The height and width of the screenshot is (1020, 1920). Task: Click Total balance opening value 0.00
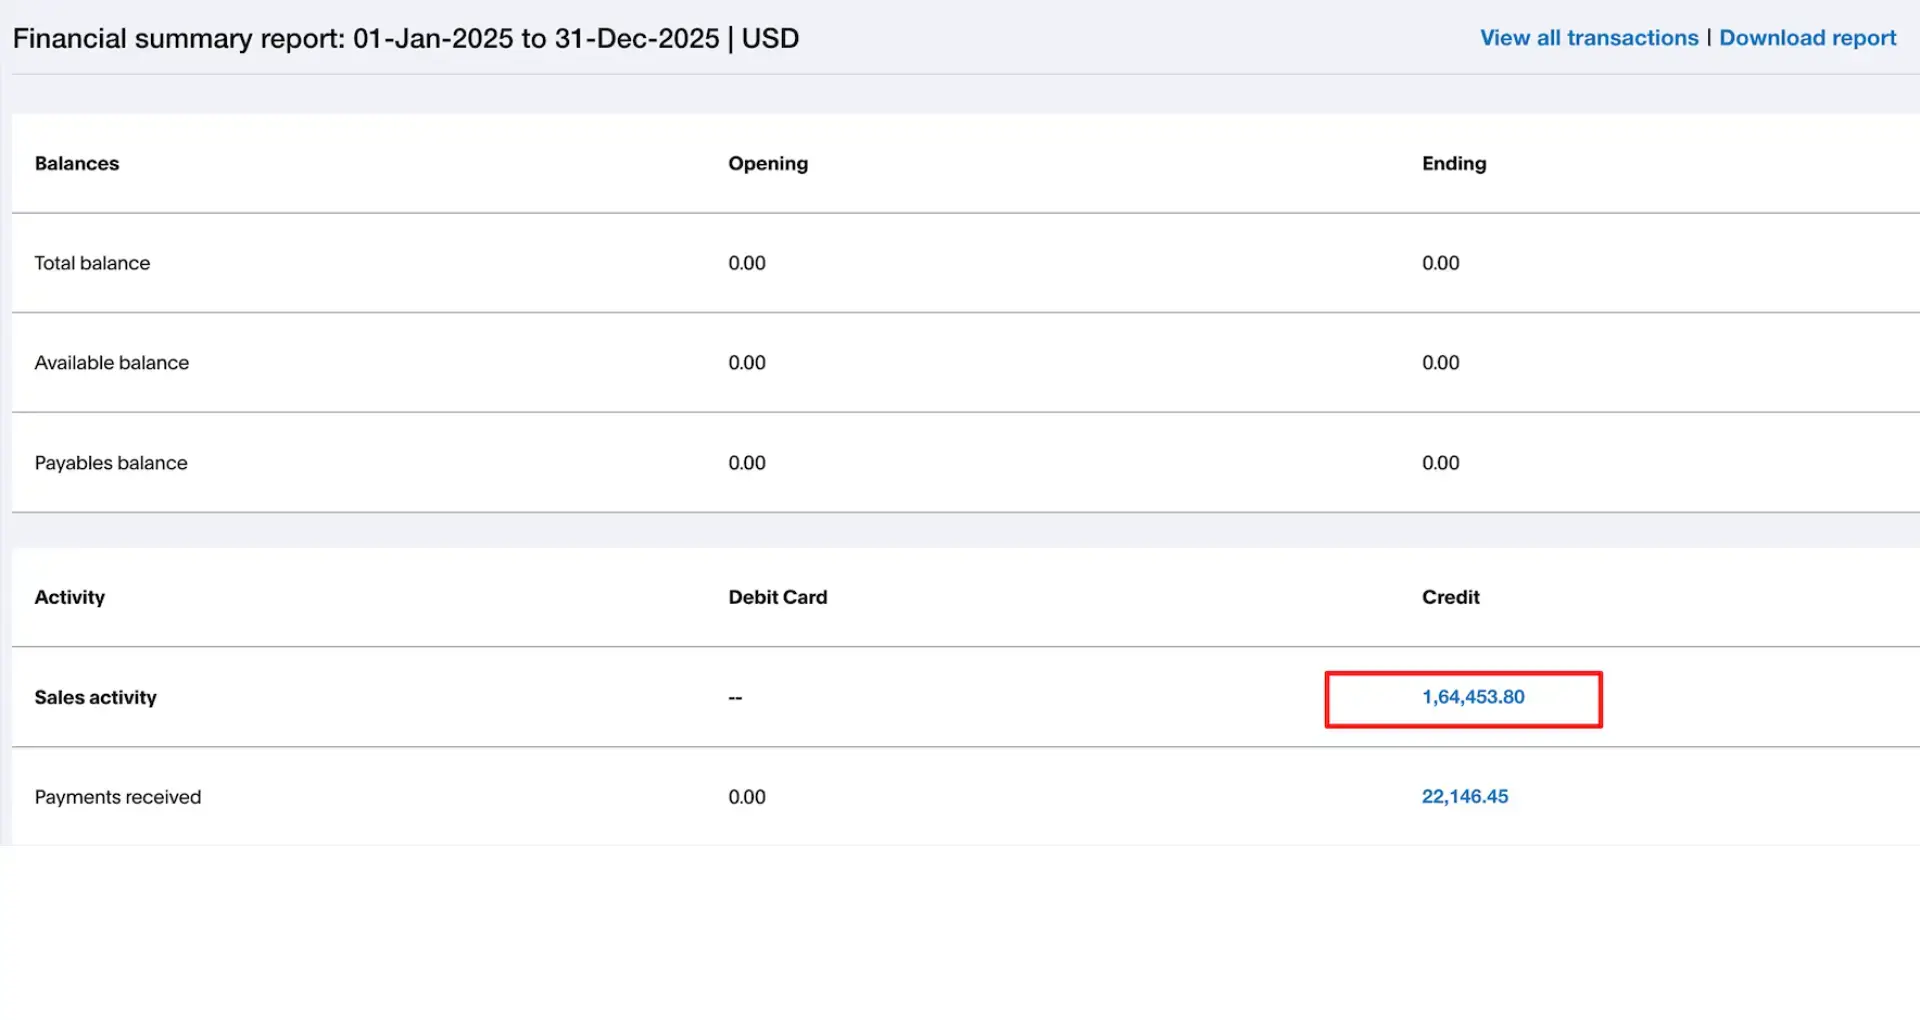click(x=747, y=263)
